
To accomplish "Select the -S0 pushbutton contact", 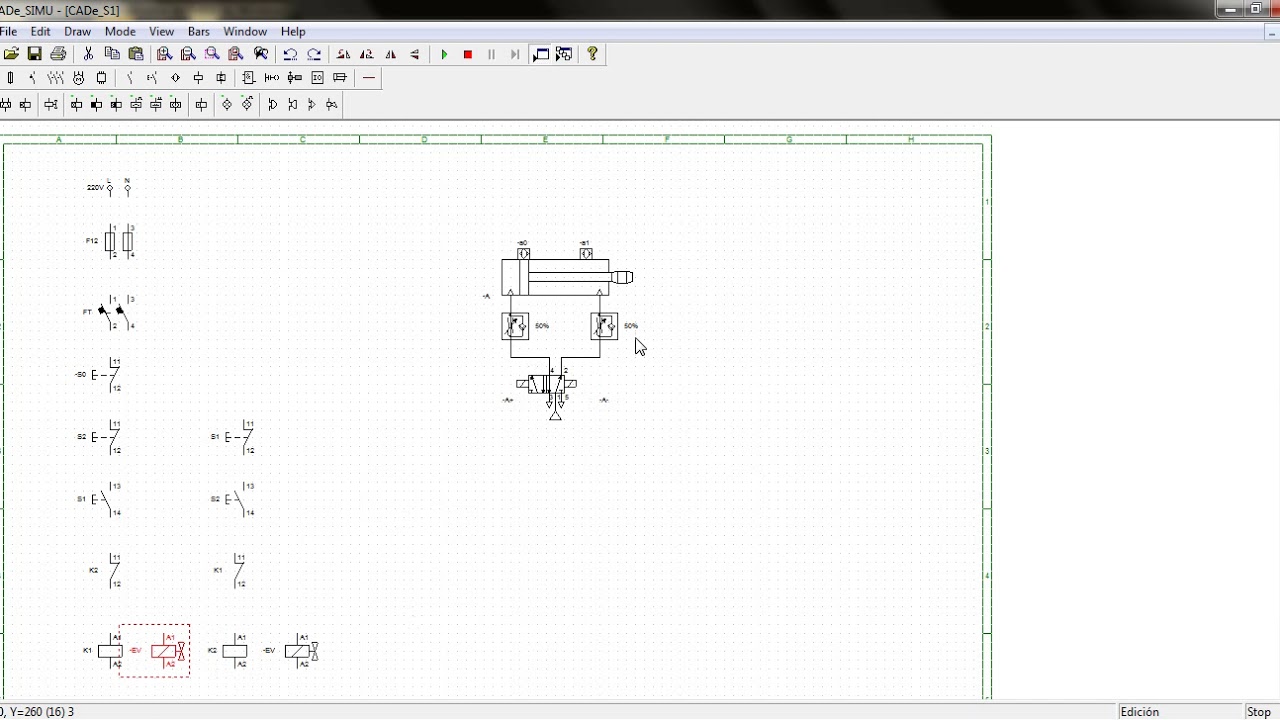I will coord(107,375).
